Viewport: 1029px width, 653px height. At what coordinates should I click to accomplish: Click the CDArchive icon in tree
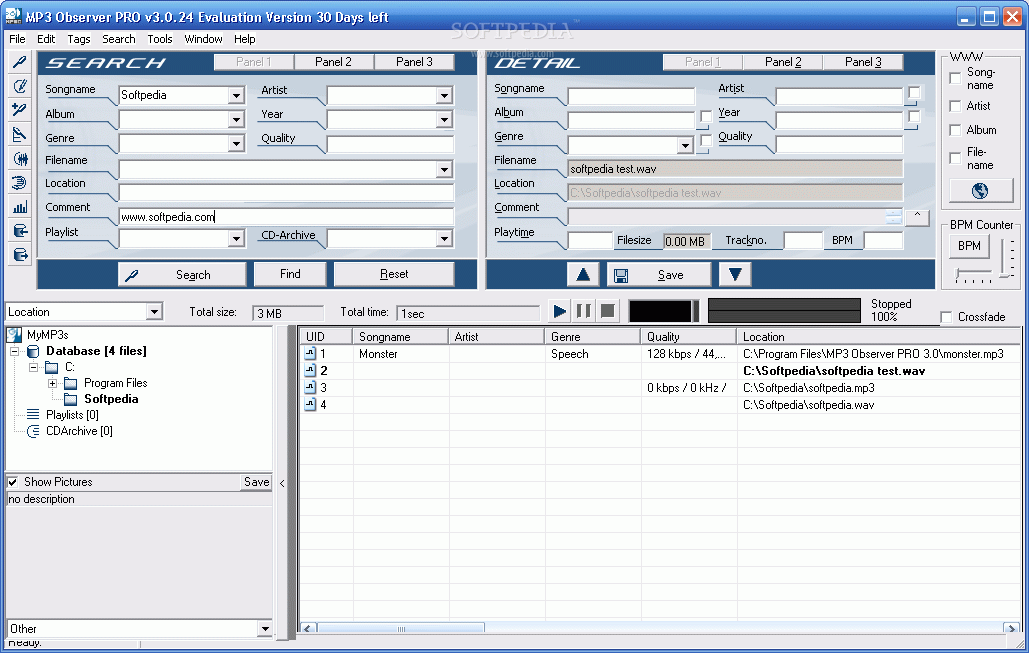33,431
